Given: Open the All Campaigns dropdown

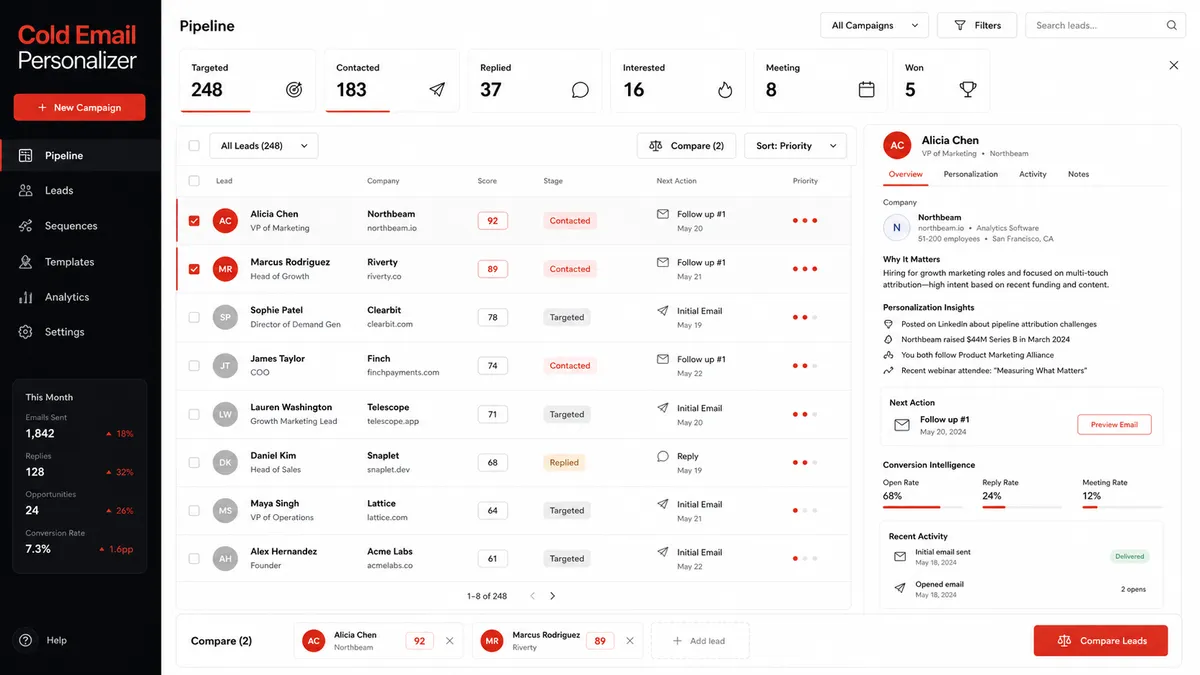Looking at the screenshot, I should pyautogui.click(x=874, y=25).
